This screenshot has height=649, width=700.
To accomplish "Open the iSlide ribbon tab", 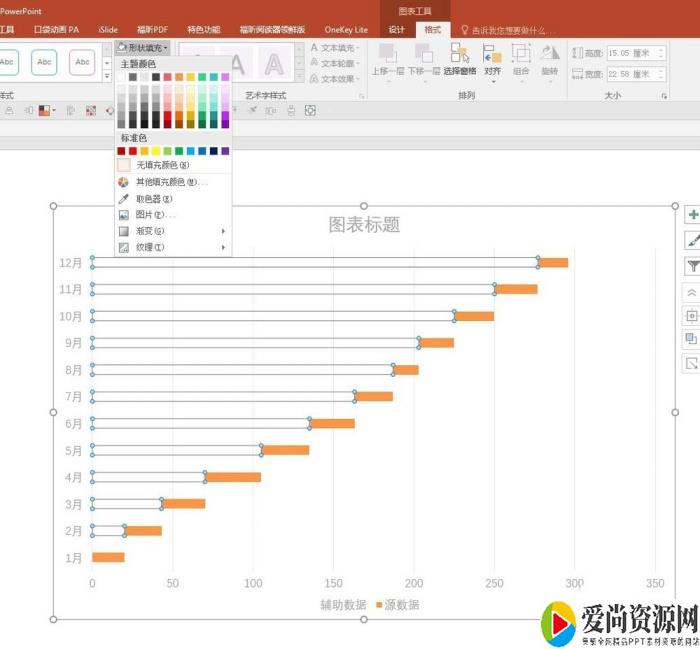I will click(x=108, y=30).
